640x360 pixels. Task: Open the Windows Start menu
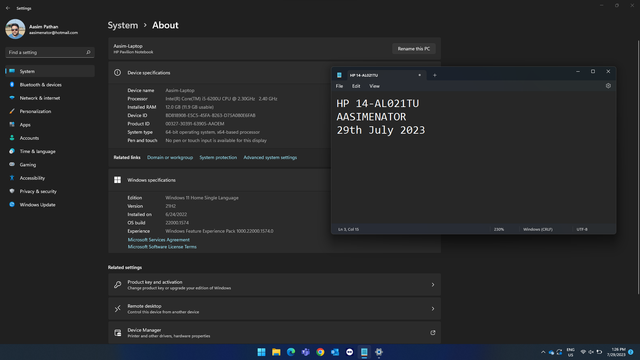pos(261,352)
